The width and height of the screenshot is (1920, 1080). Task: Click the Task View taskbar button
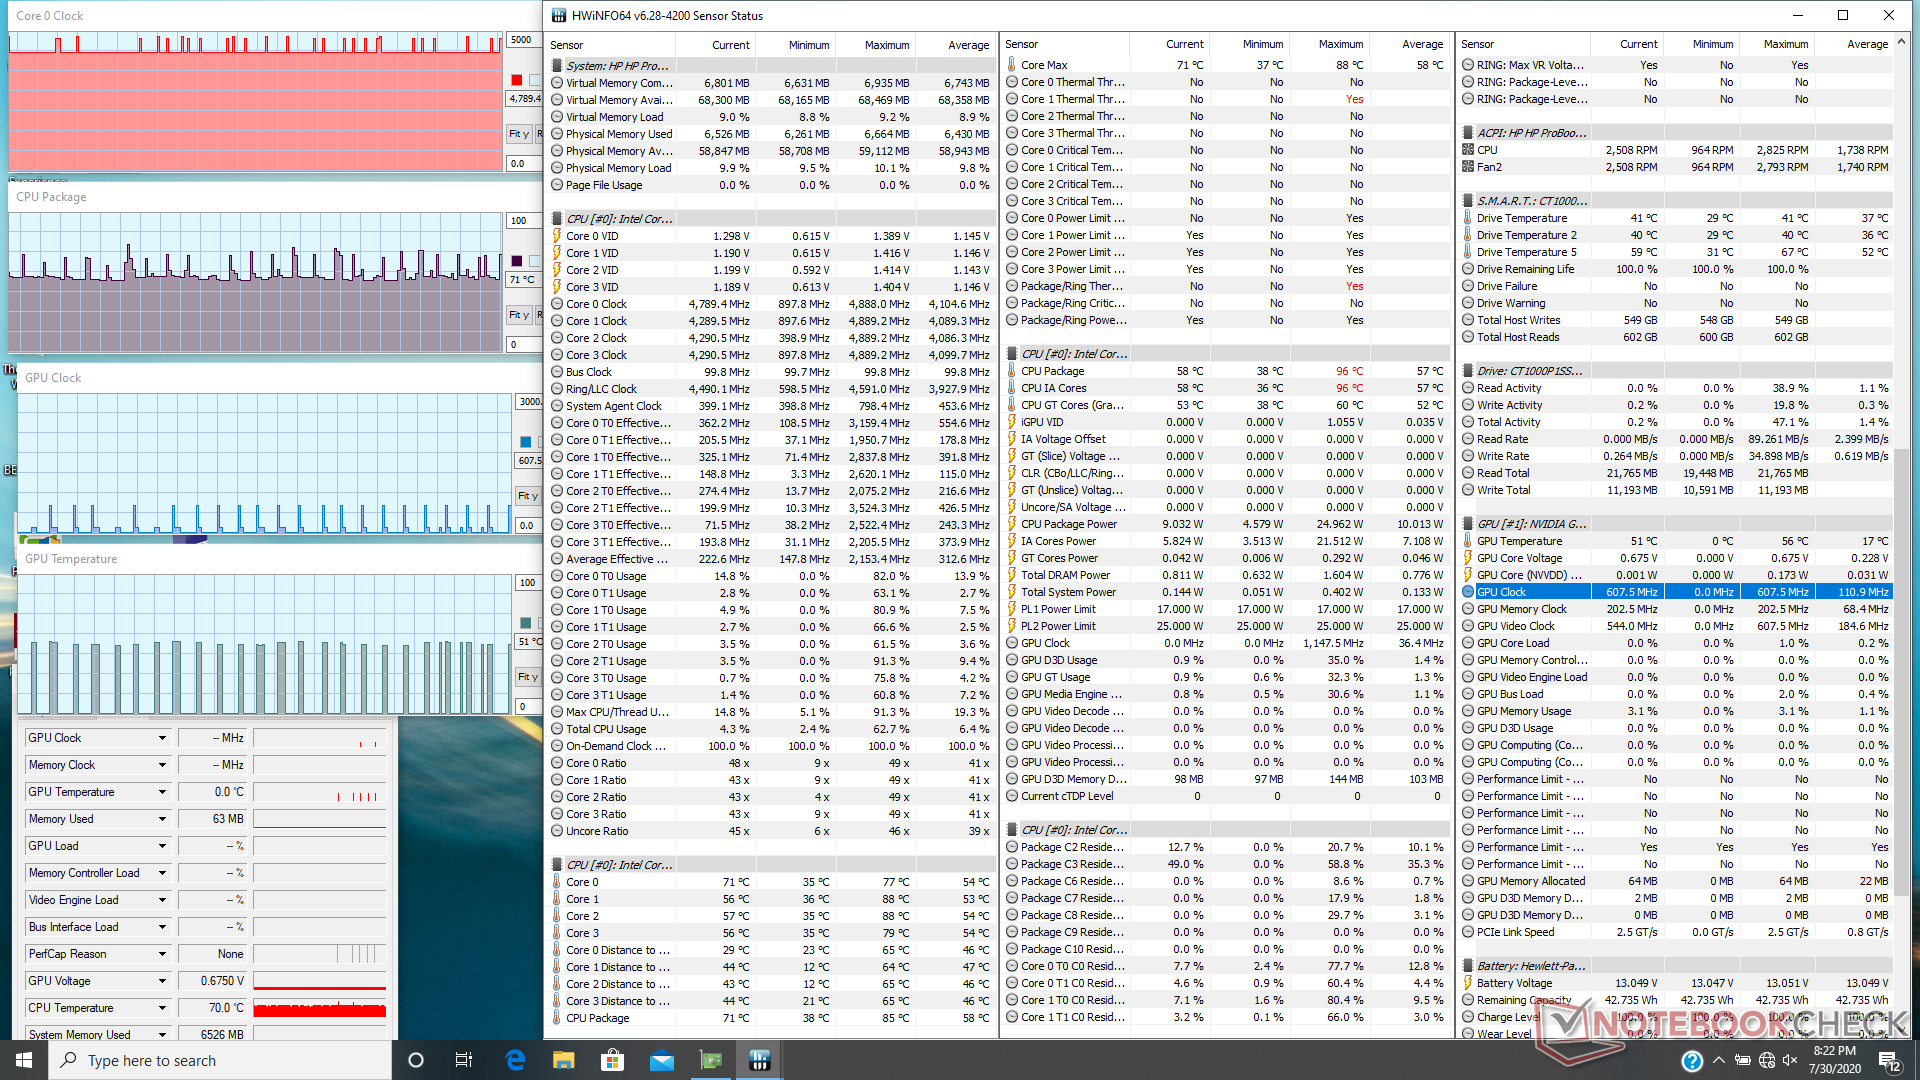coord(463,1060)
